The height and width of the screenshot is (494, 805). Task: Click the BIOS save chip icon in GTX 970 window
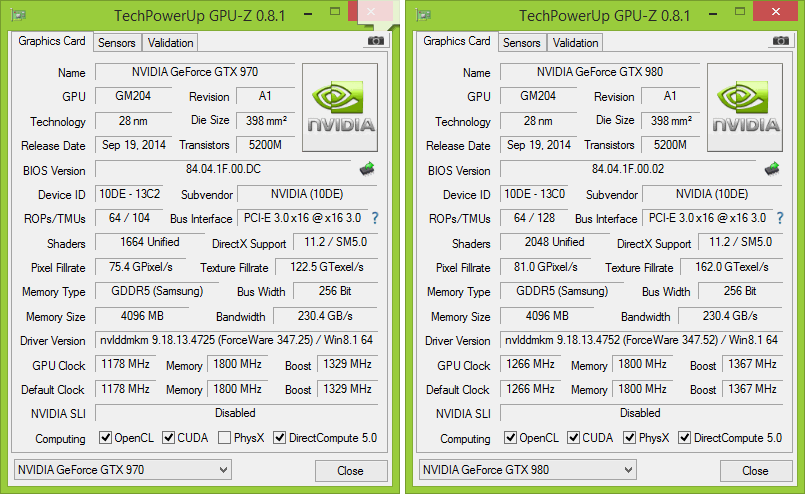(x=367, y=168)
